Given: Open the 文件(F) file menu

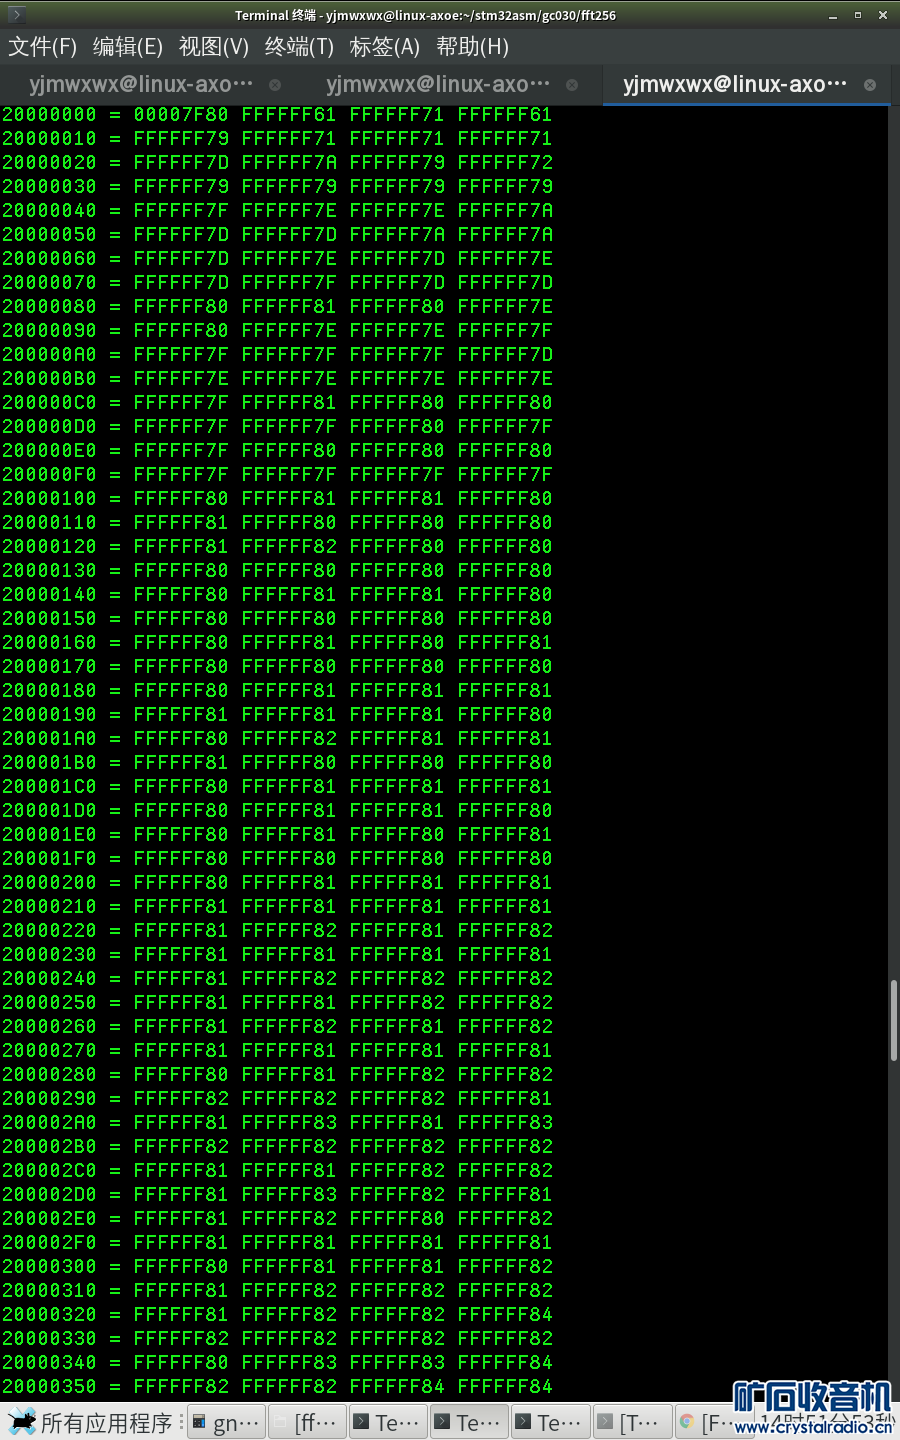Looking at the screenshot, I should pos(42,47).
